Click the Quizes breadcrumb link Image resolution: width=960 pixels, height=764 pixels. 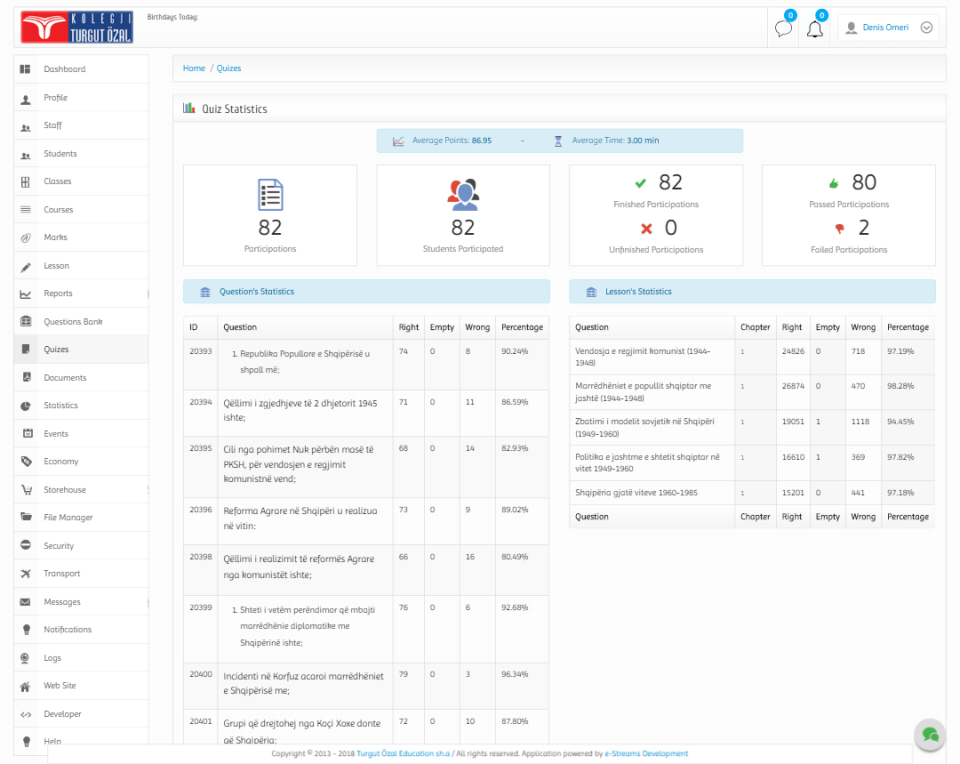229,68
